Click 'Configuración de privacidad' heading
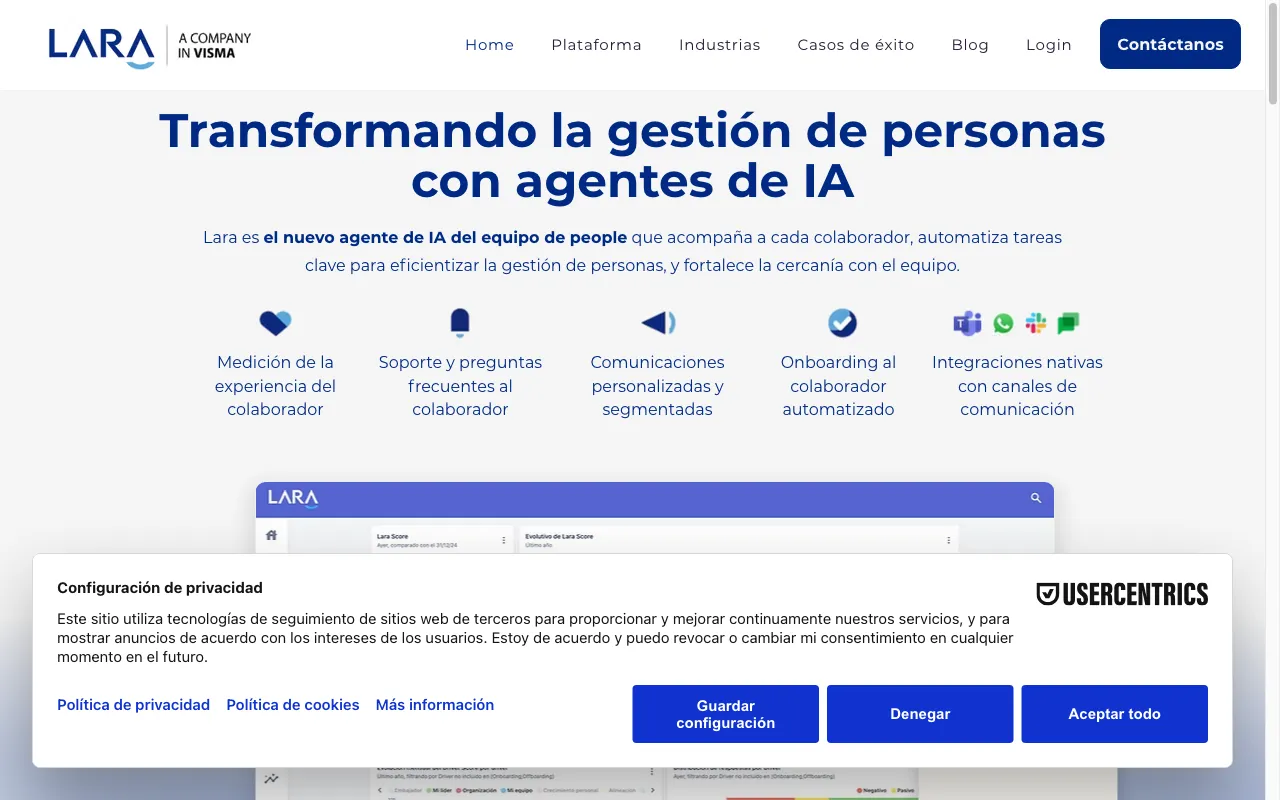Viewport: 1280px width, 800px height. pyautogui.click(x=160, y=588)
